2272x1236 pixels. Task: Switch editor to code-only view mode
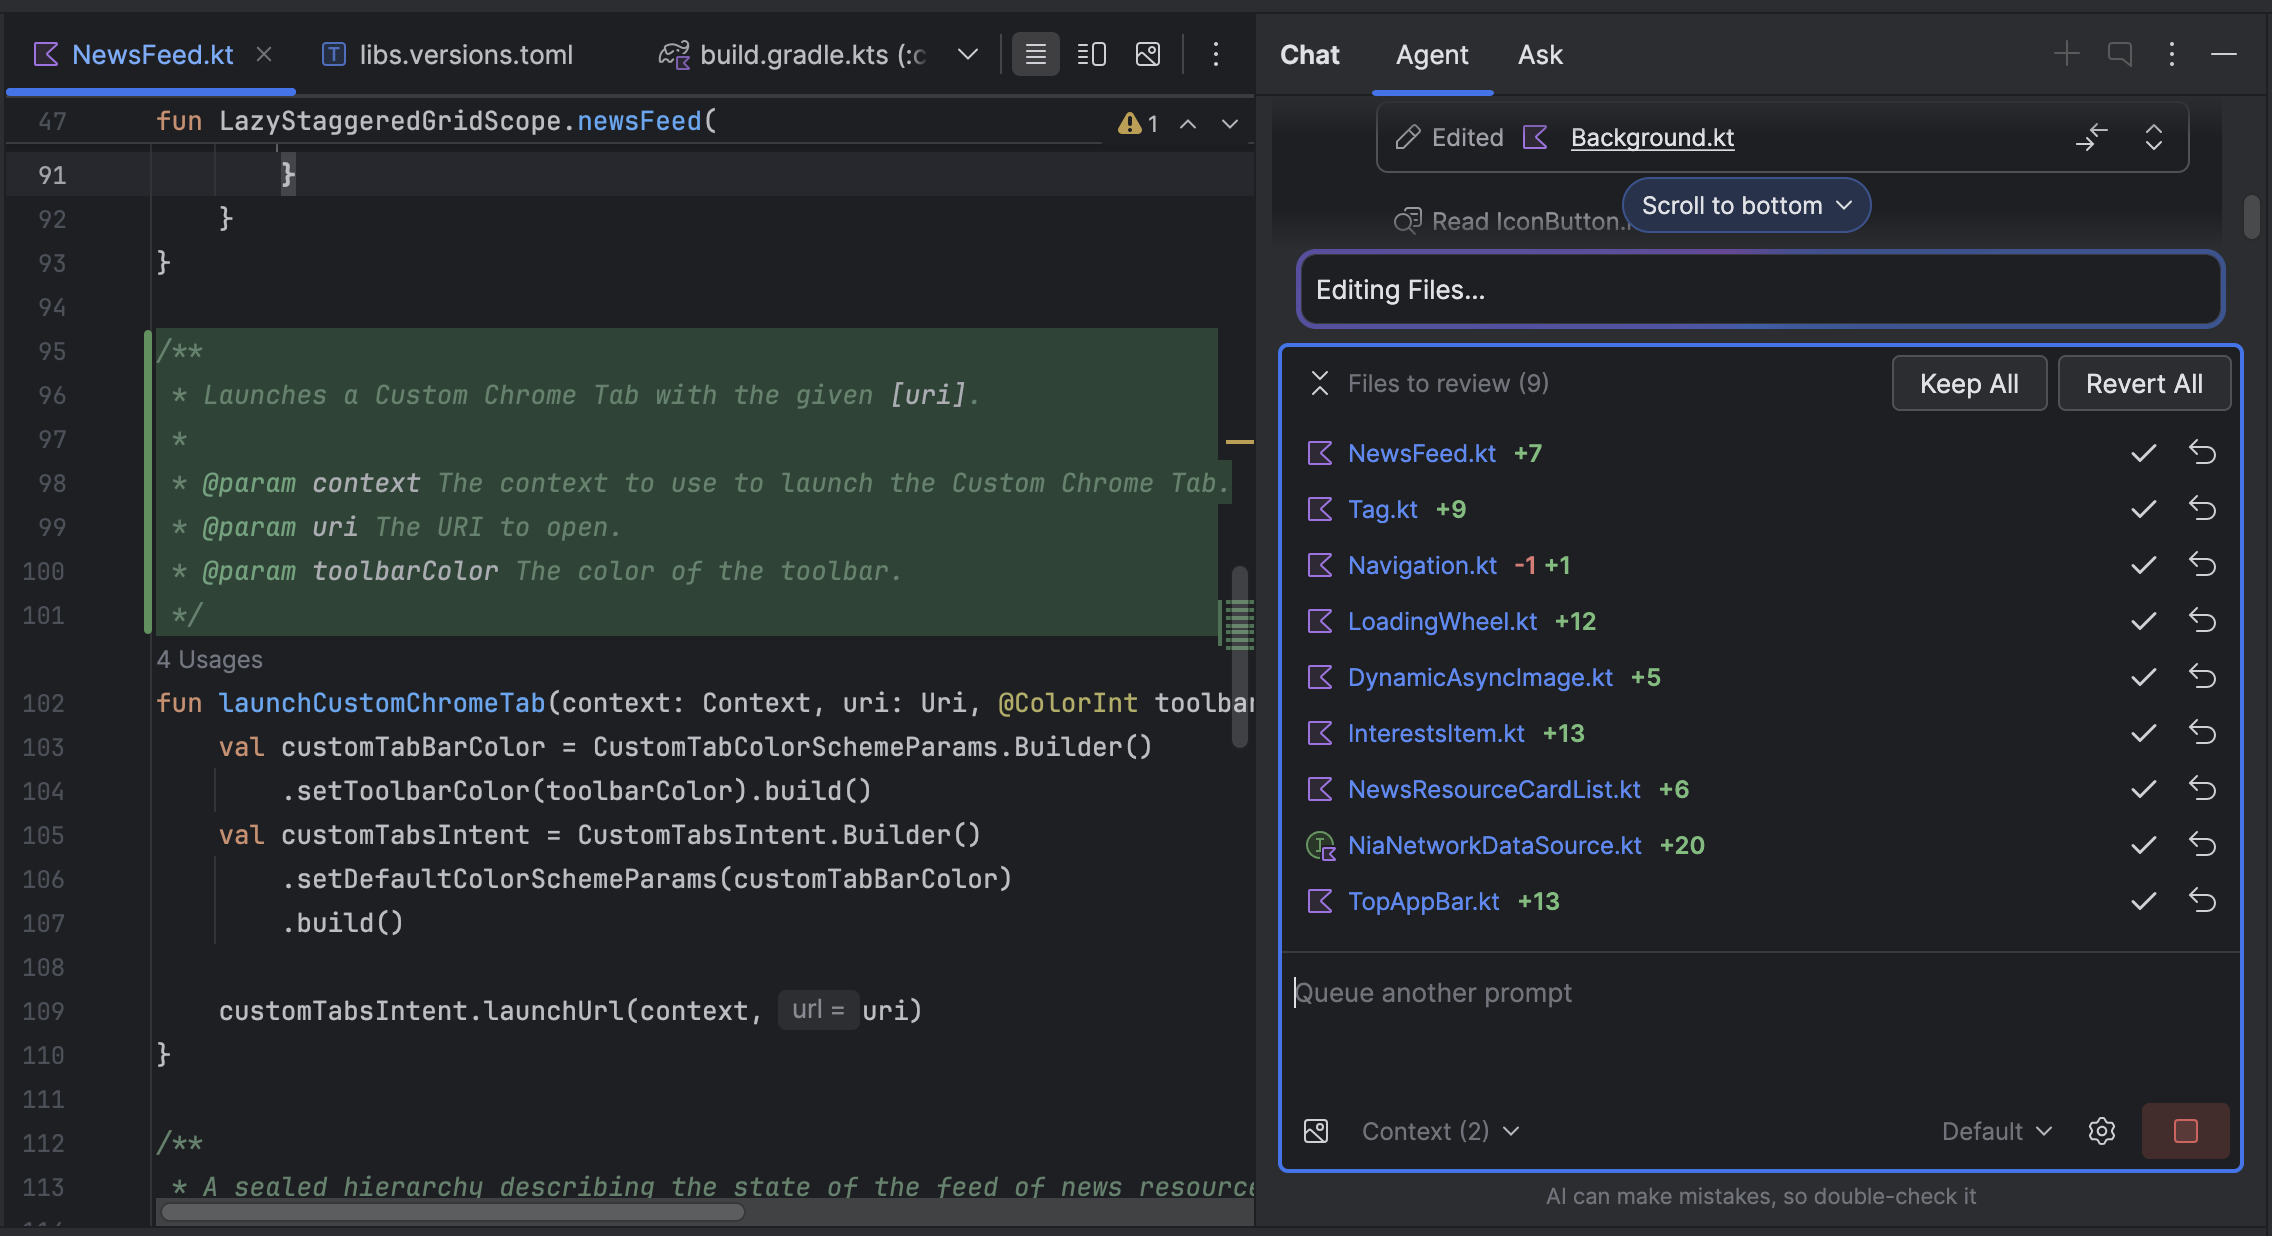coord(1035,54)
